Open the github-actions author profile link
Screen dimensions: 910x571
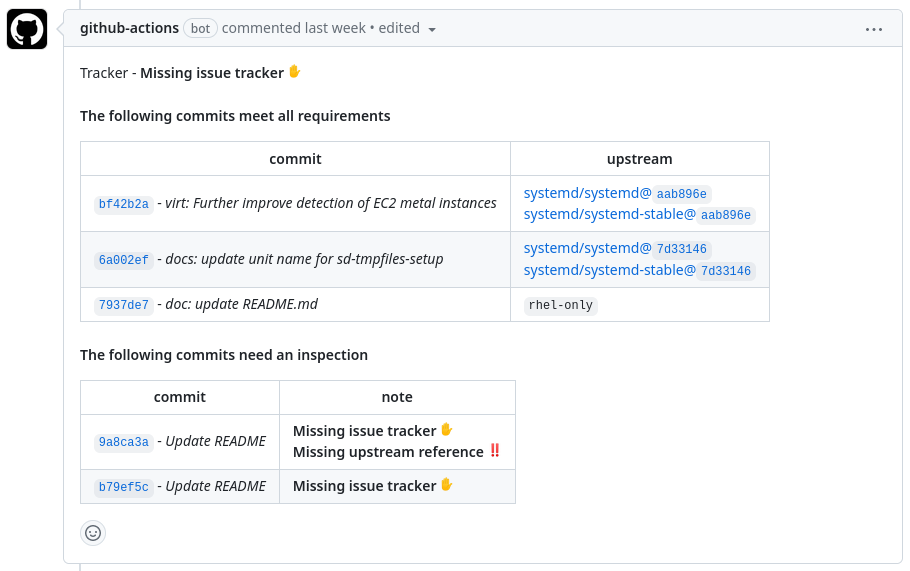point(129,28)
